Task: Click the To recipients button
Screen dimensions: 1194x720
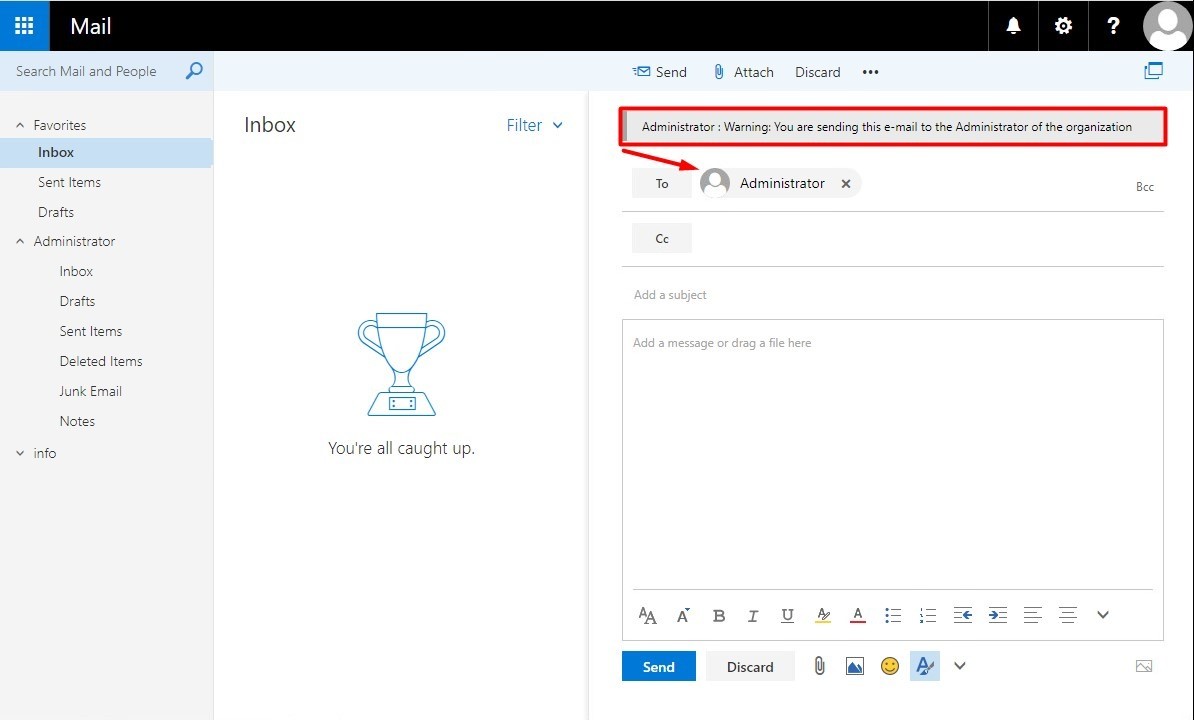Action: [x=662, y=183]
